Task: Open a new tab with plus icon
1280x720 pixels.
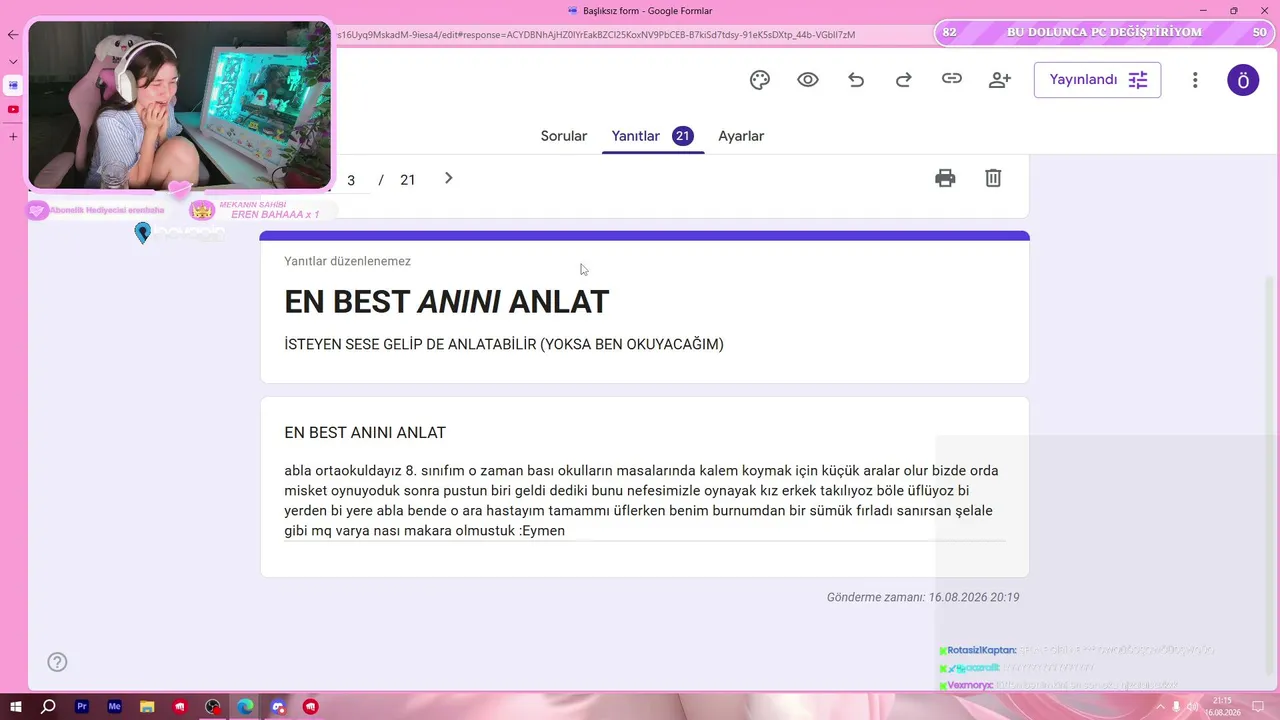Action: click(x=13, y=136)
